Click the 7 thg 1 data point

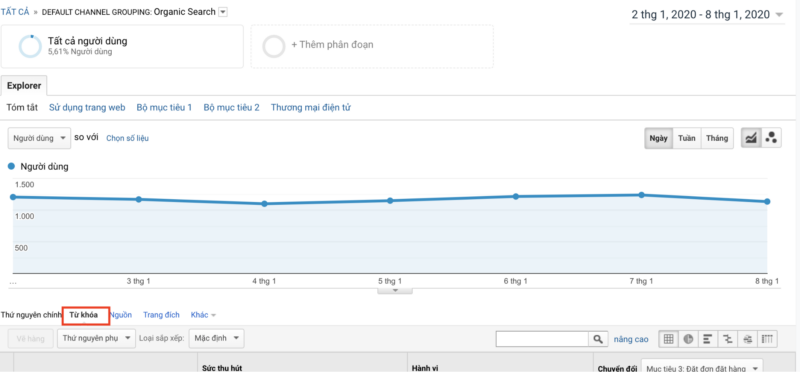(641, 195)
